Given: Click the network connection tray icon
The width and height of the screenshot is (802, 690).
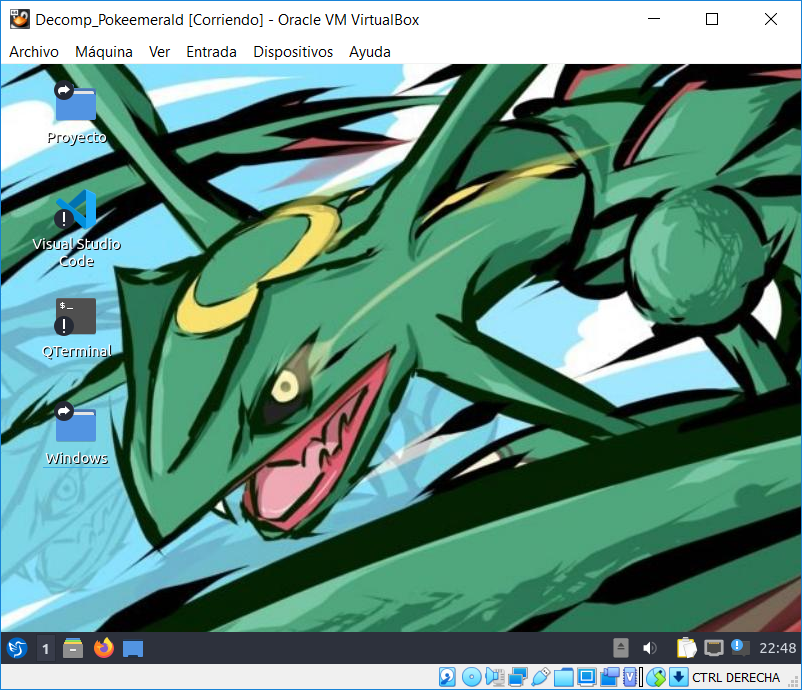Looking at the screenshot, I should click(x=713, y=649).
